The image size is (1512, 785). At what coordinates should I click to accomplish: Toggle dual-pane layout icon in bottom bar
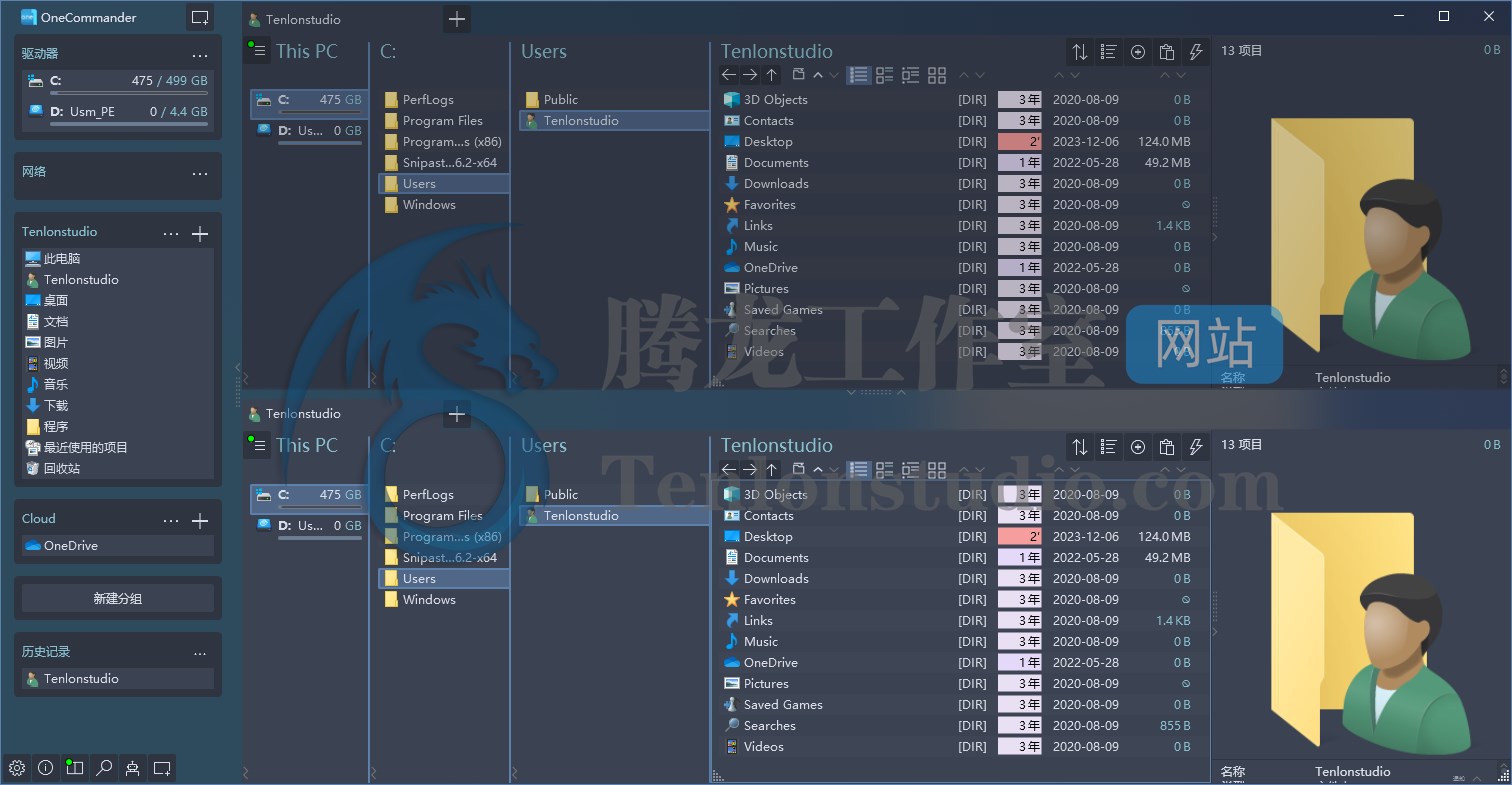[x=75, y=768]
